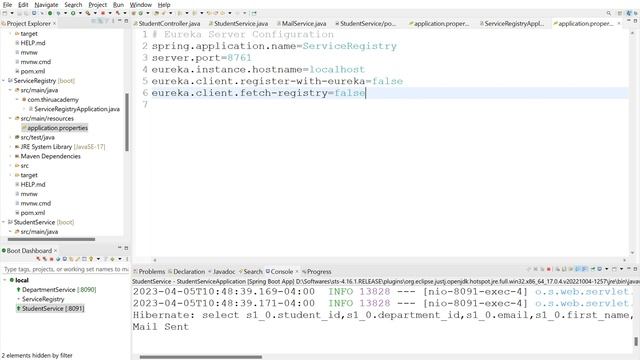Click the Console horizontal scrollbar
Viewport: 640px width, 360px height.
(x=200, y=357)
